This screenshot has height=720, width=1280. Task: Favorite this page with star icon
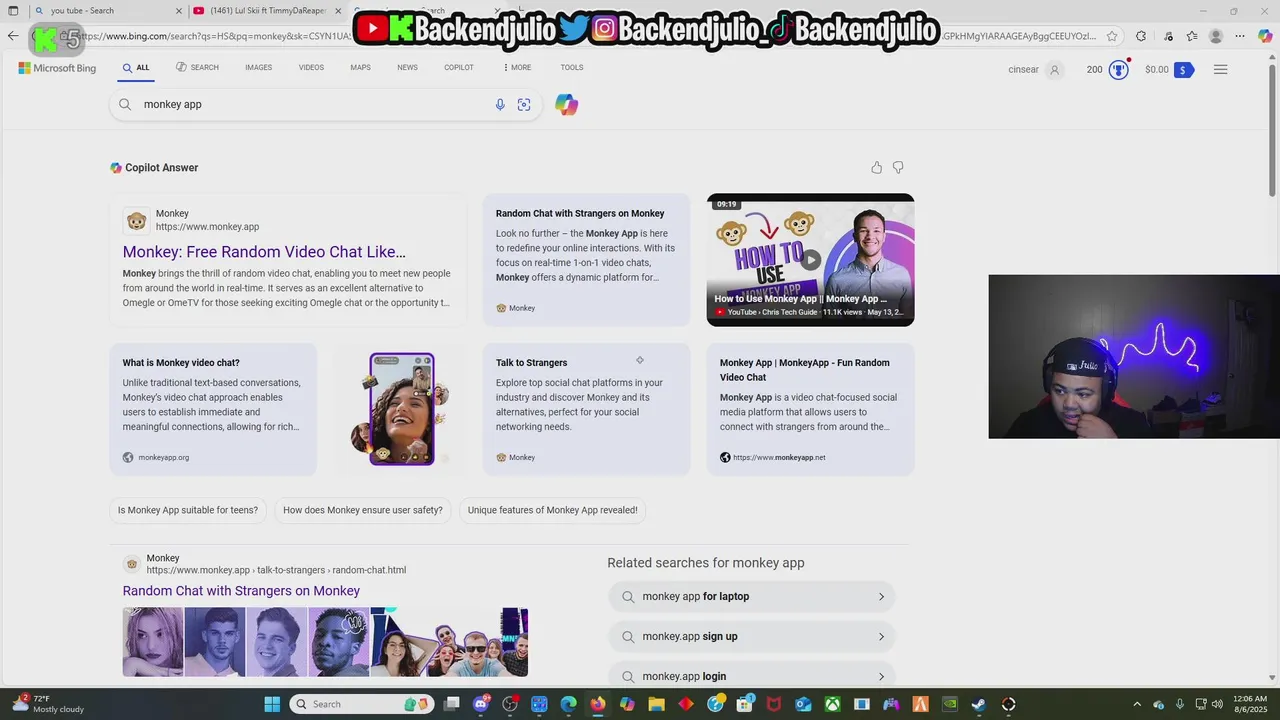tap(1112, 36)
